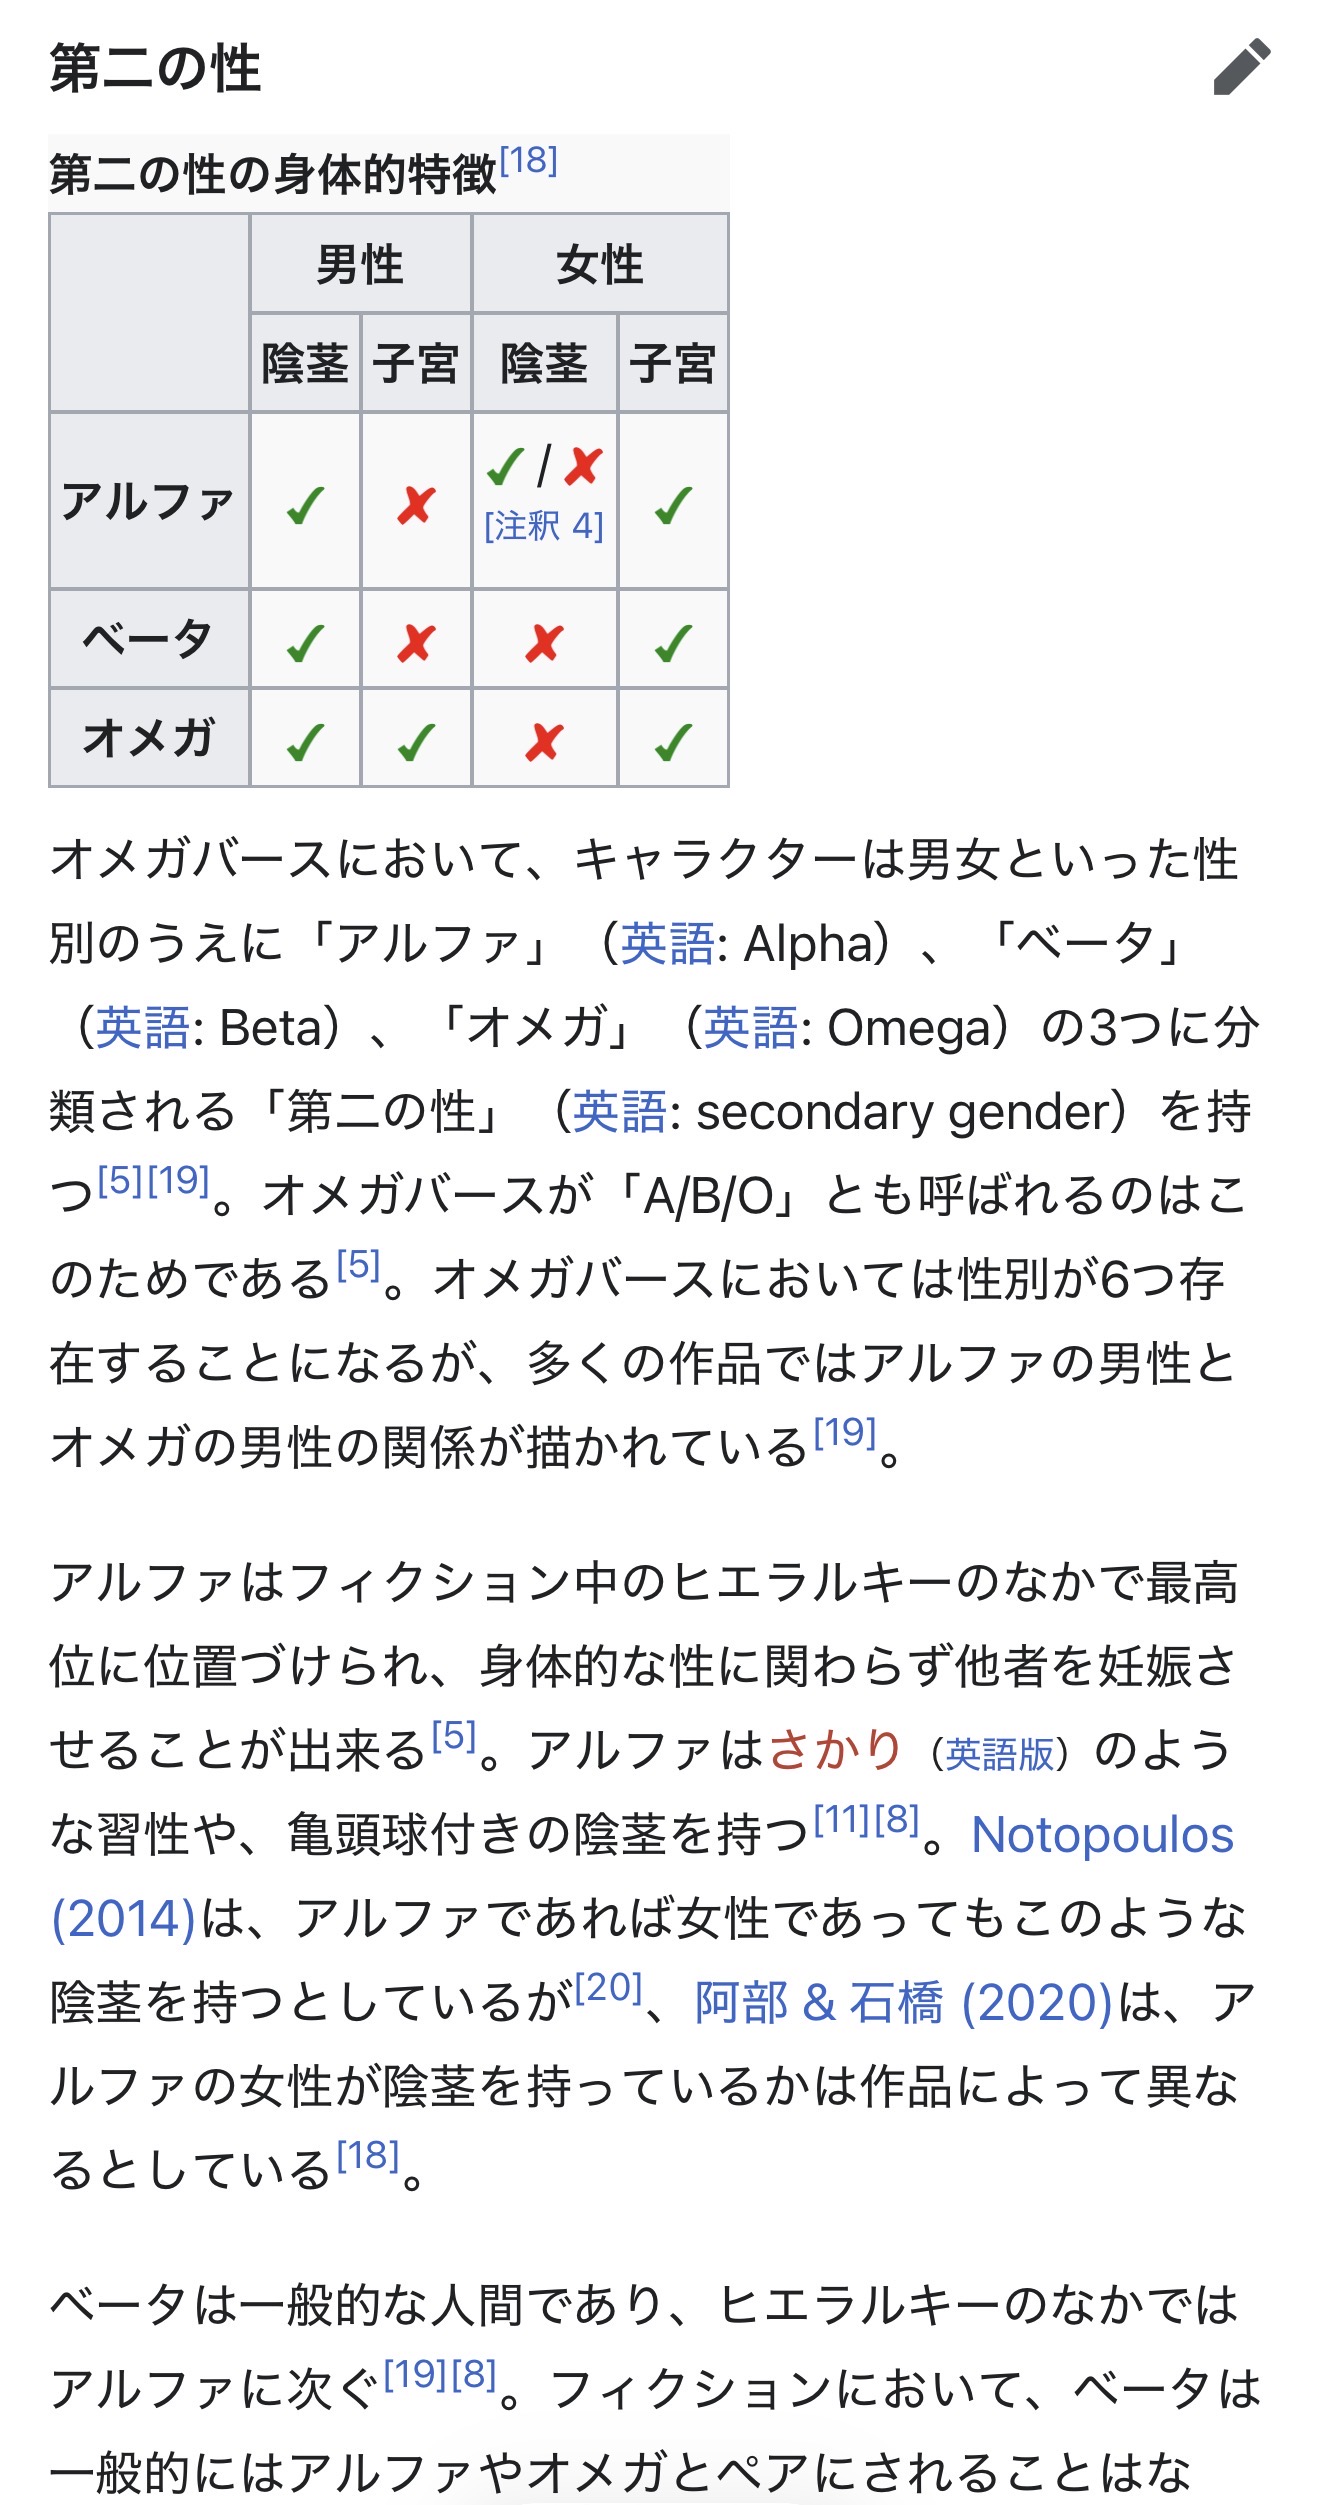Click the 英語 link before Omega
This screenshot has width=1320, height=2505.
click(x=750, y=1027)
